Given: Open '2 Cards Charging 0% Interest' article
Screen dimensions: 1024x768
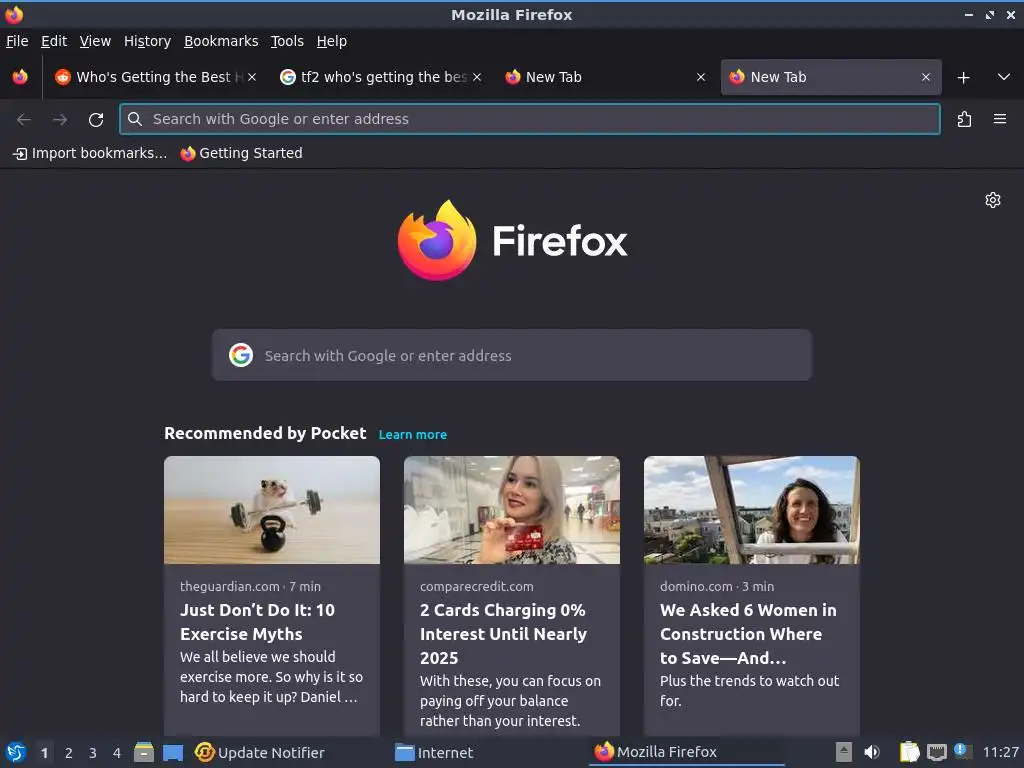Looking at the screenshot, I should (x=503, y=633).
